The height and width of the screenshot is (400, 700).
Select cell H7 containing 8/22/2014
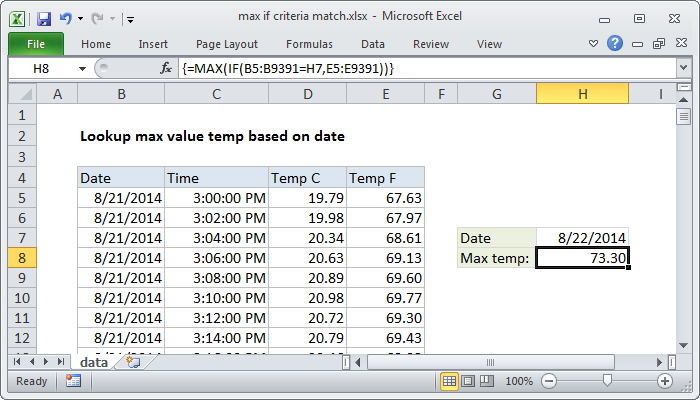(583, 238)
